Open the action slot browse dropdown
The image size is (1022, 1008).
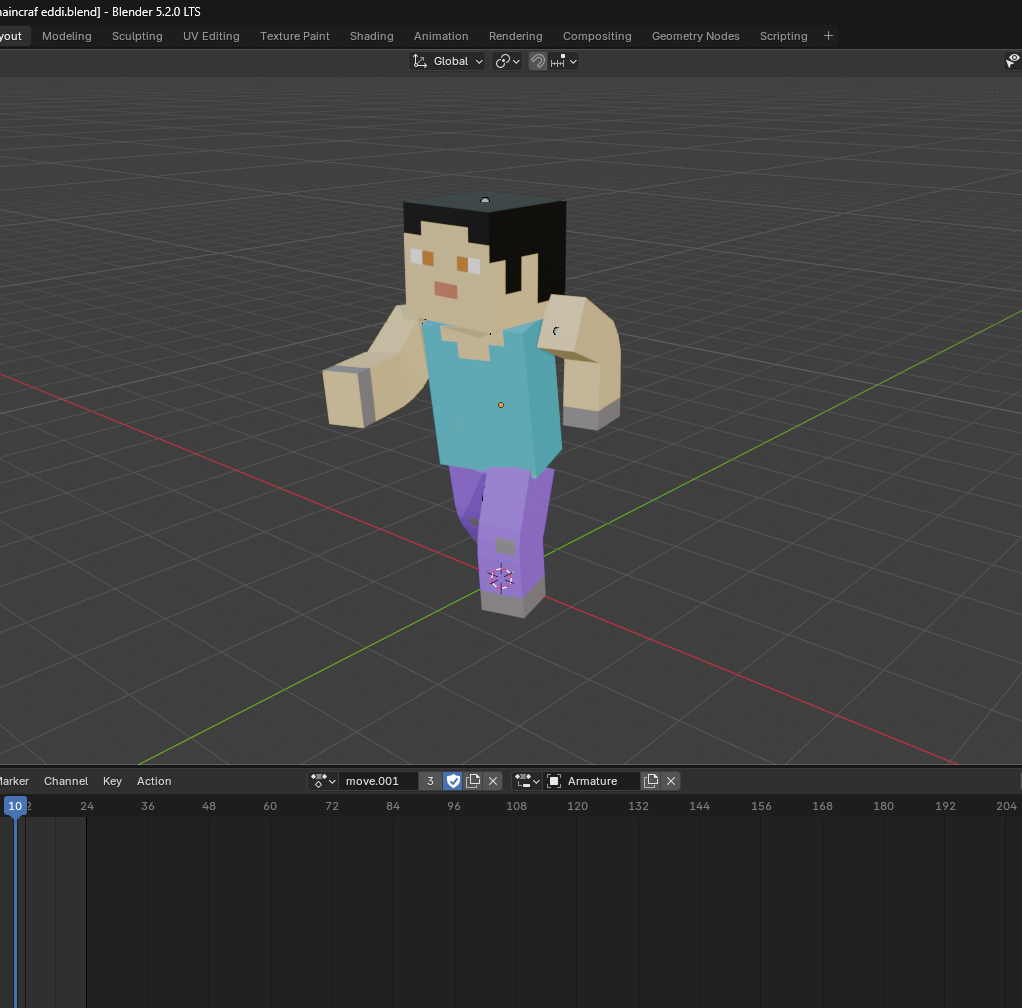click(x=527, y=781)
